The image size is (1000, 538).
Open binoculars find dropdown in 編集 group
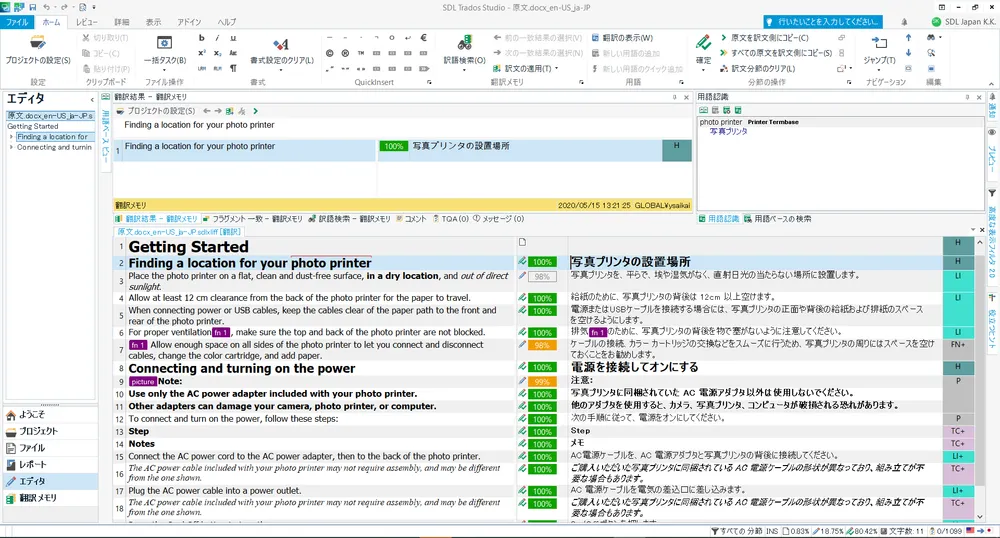click(934, 38)
